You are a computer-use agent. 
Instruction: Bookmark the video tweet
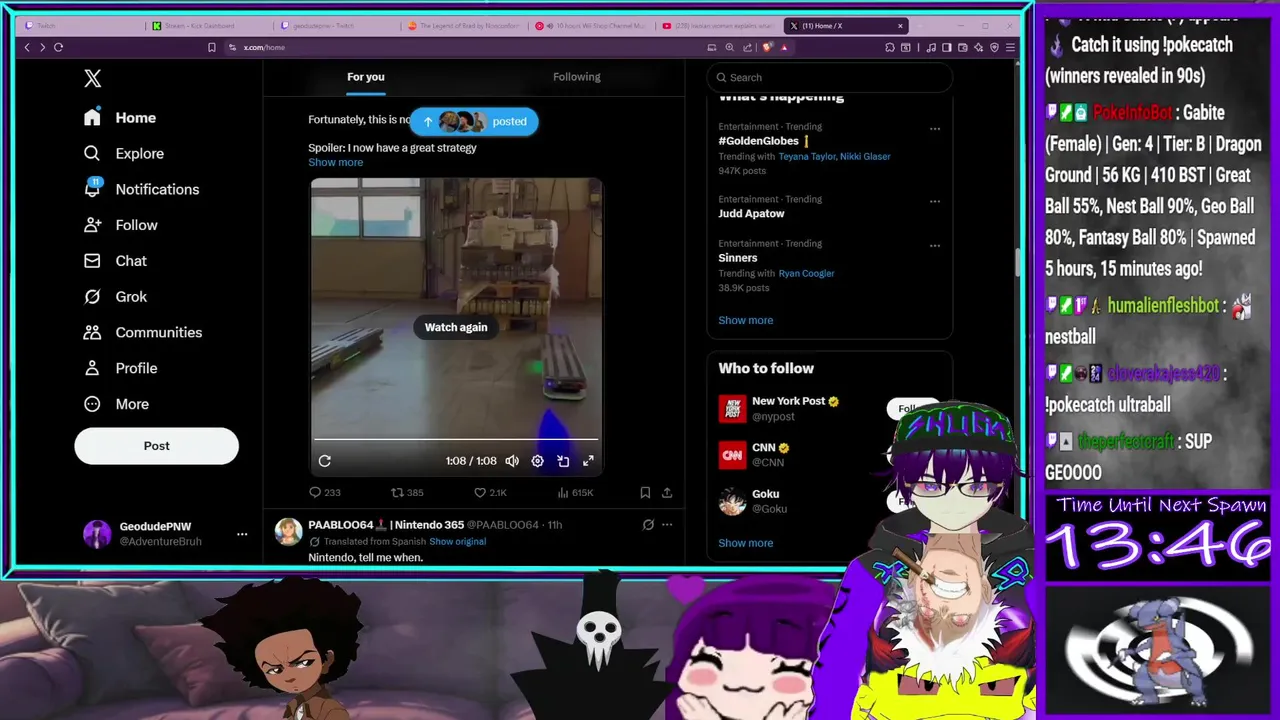pyautogui.click(x=645, y=492)
